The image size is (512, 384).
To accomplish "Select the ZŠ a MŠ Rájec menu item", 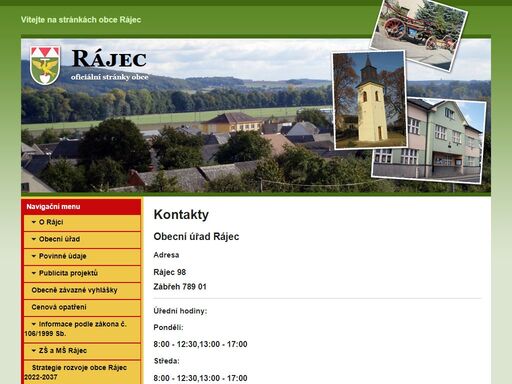I will tap(82, 351).
